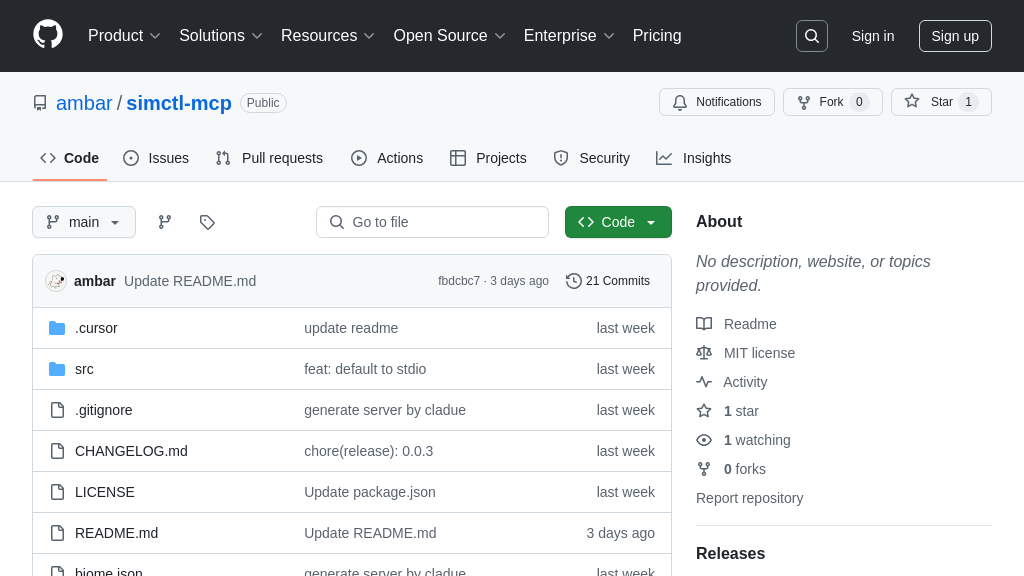Expand the main branch dropdown

[84, 222]
